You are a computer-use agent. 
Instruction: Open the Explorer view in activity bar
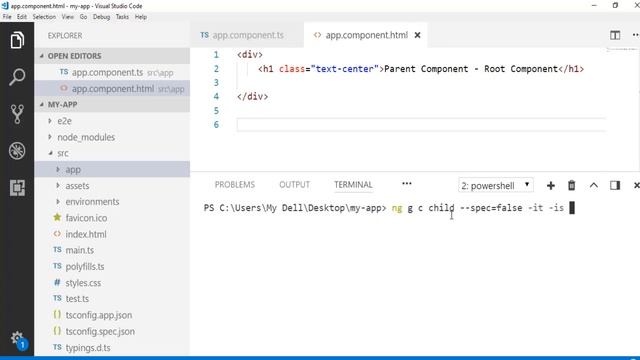pos(17,40)
